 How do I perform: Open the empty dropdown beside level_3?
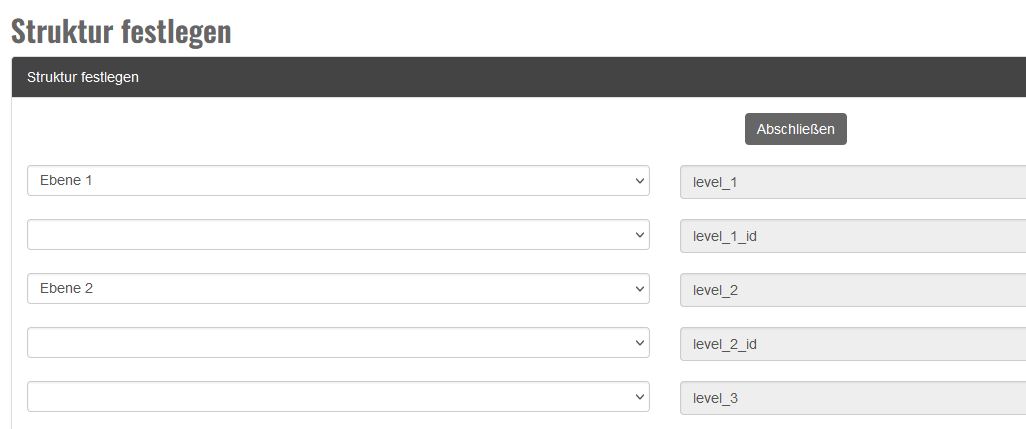point(337,397)
